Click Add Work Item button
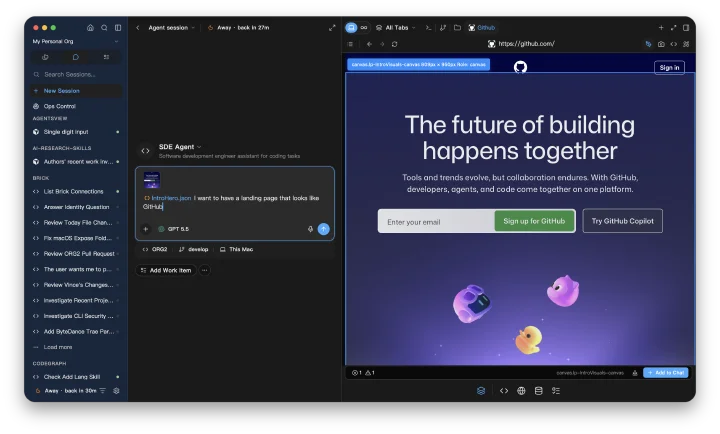 pos(166,271)
